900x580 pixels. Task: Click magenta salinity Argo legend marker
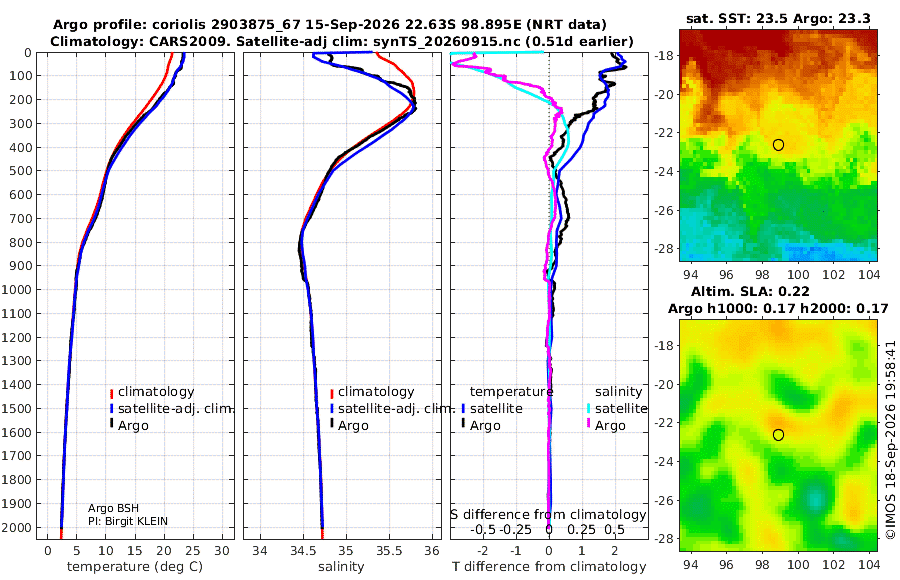pos(588,424)
